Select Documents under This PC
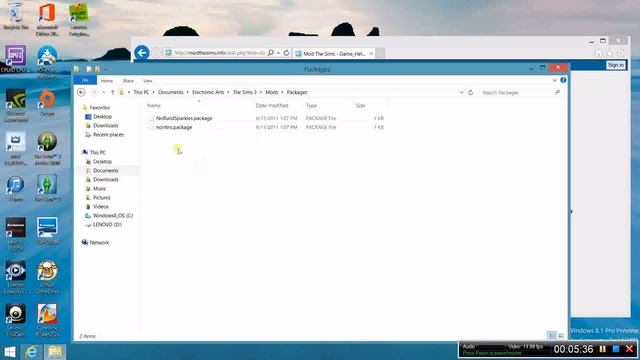 (x=106, y=171)
